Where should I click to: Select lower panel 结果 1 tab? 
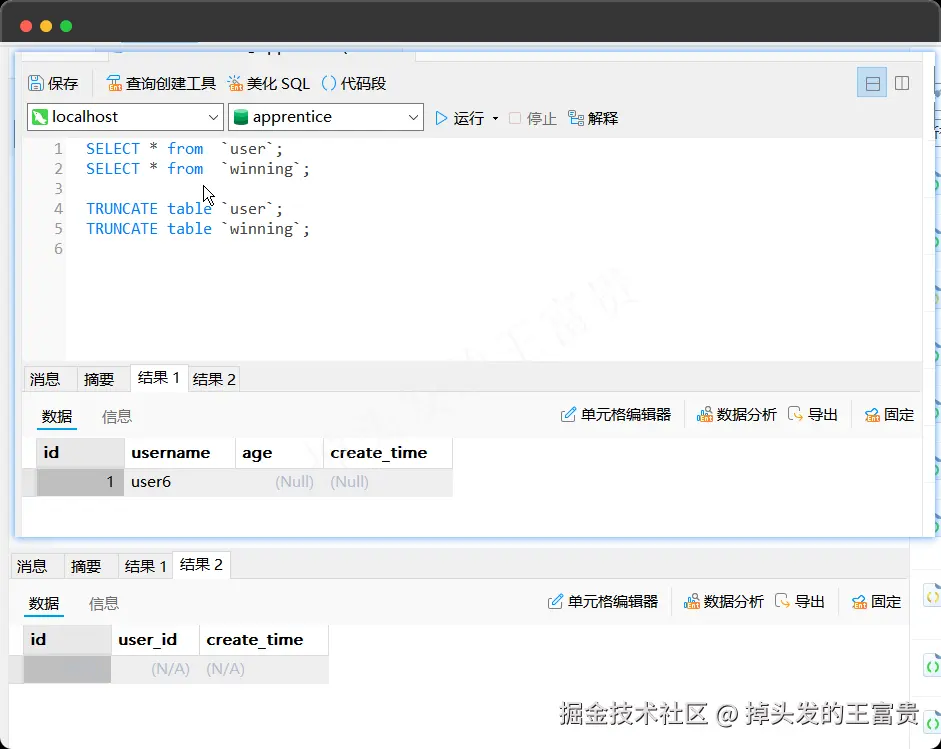coord(145,566)
